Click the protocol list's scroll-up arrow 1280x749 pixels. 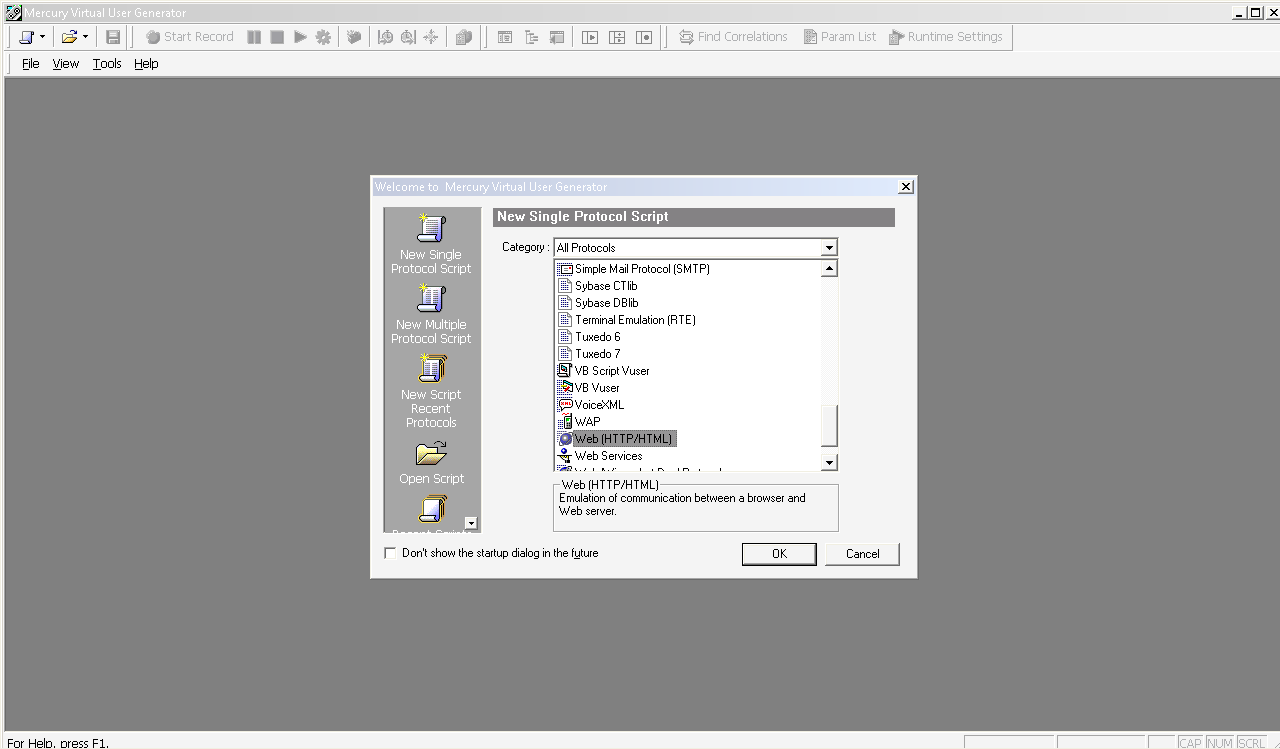coord(829,268)
